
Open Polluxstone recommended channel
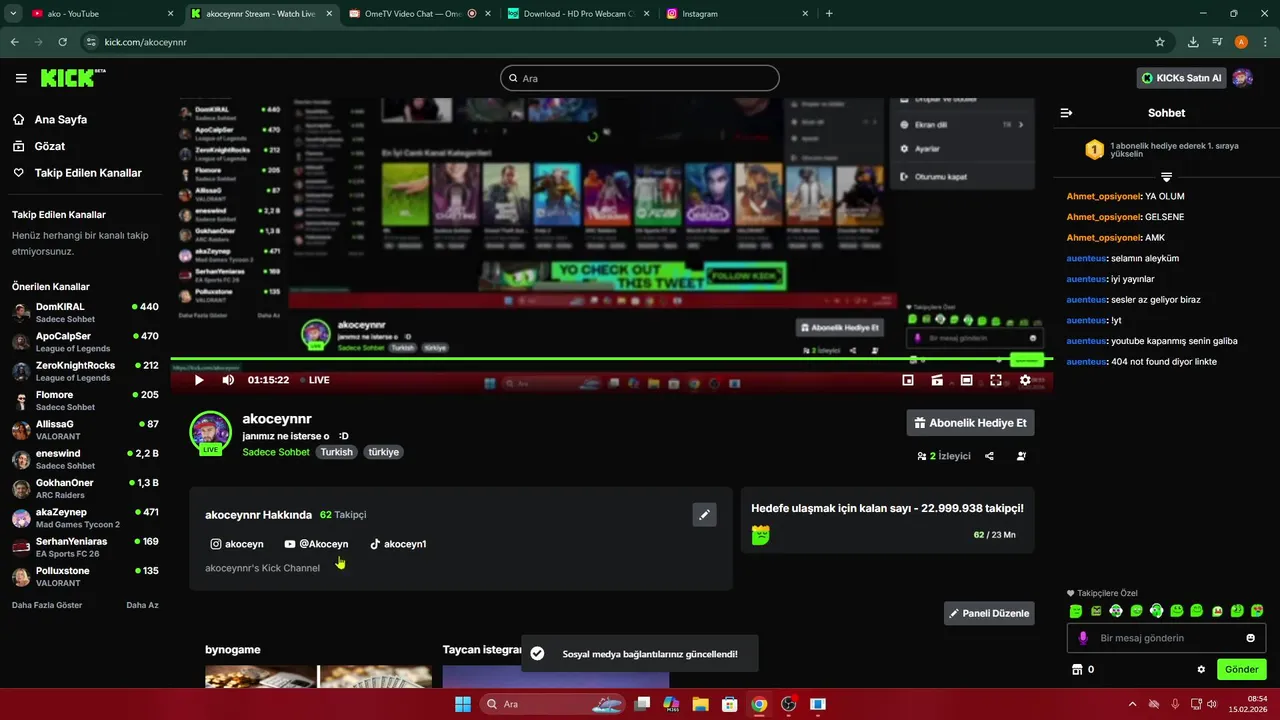pos(85,577)
